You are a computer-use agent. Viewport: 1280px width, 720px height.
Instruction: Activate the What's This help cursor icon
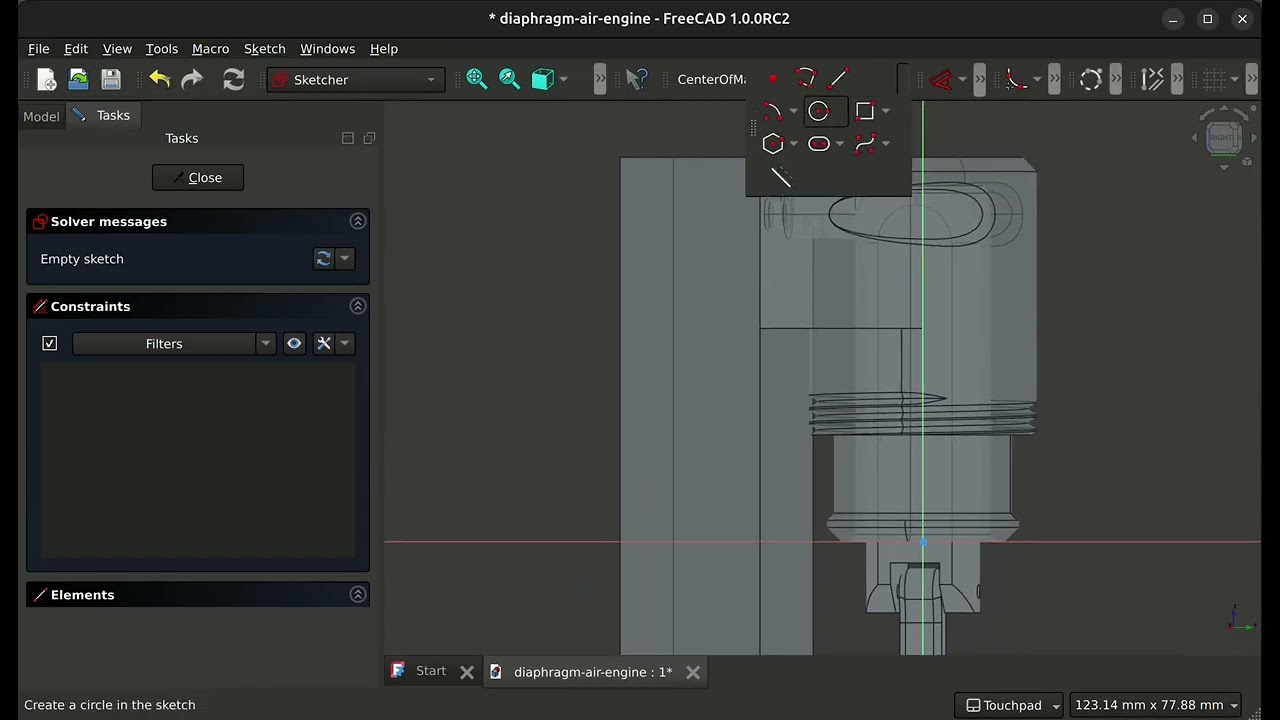pos(637,80)
